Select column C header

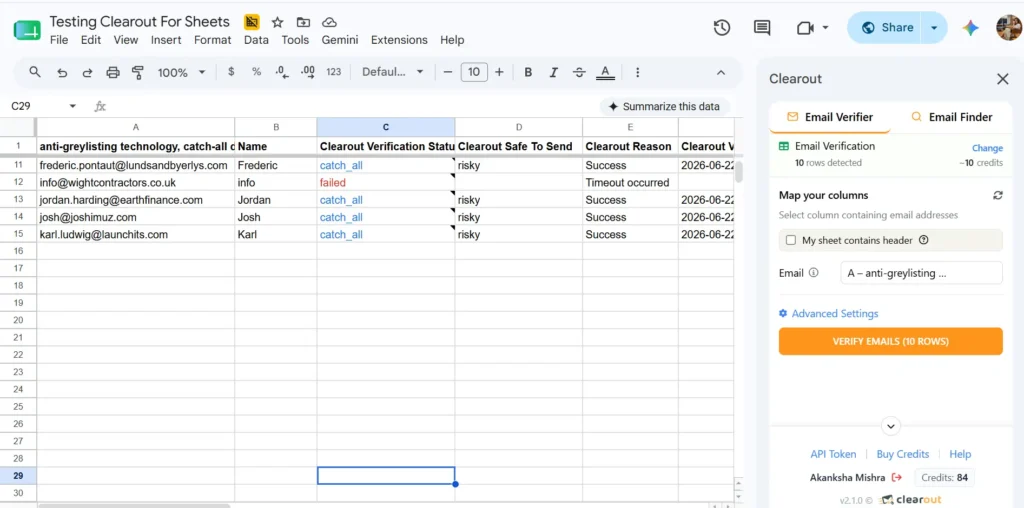pyautogui.click(x=386, y=127)
